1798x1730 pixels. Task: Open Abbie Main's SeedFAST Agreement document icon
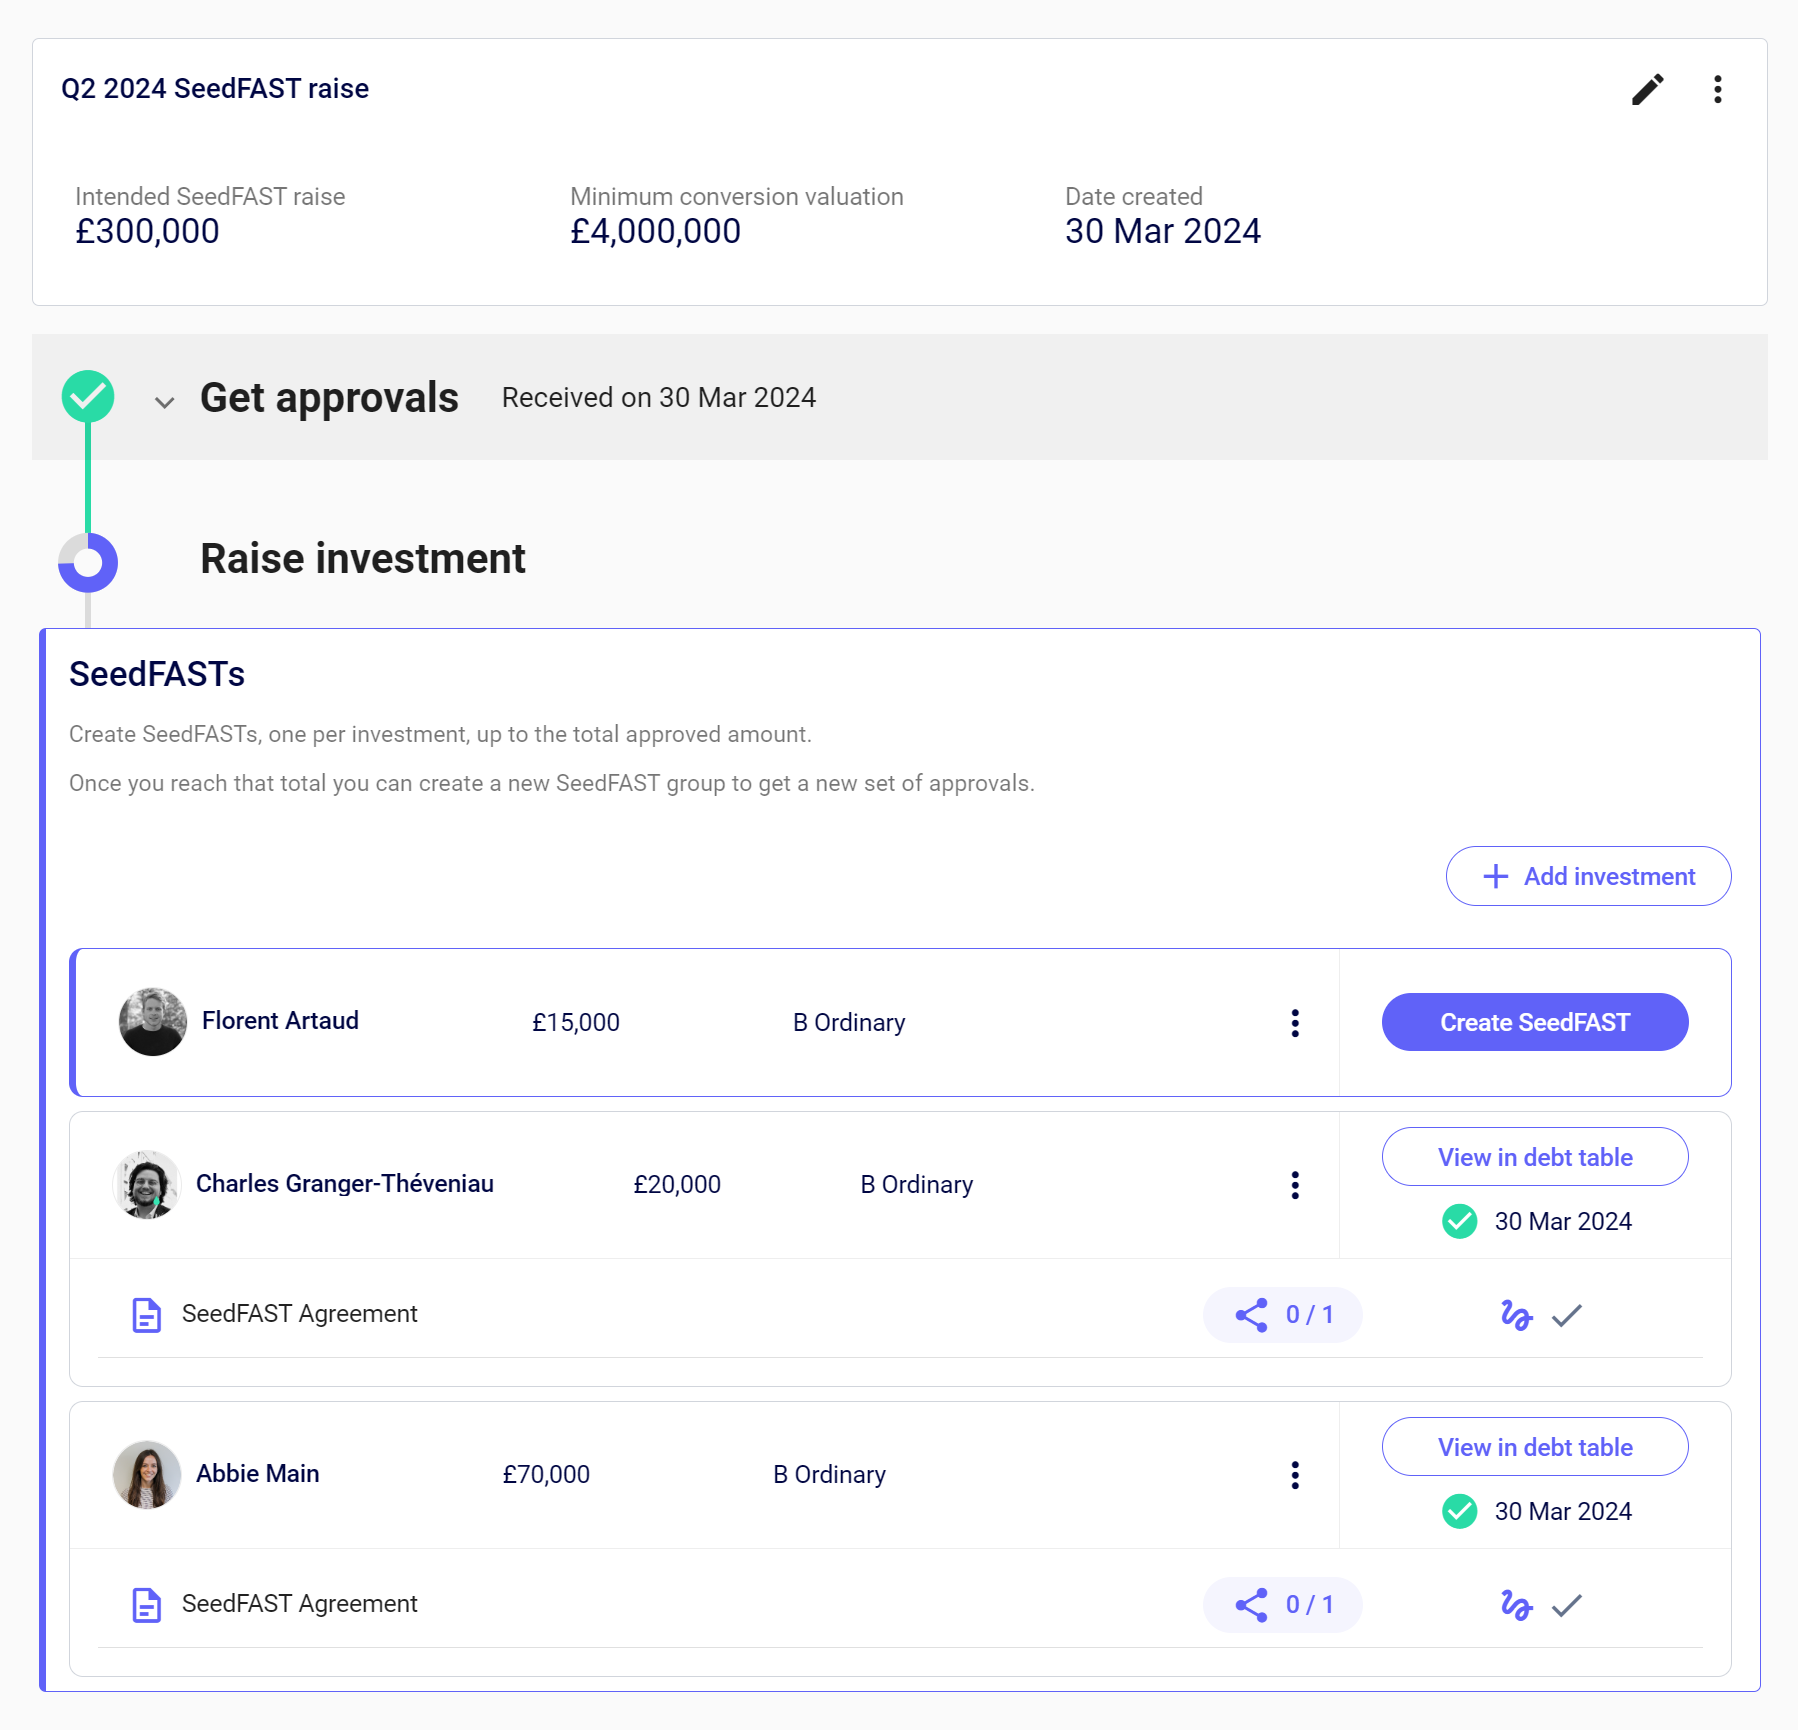[147, 1605]
